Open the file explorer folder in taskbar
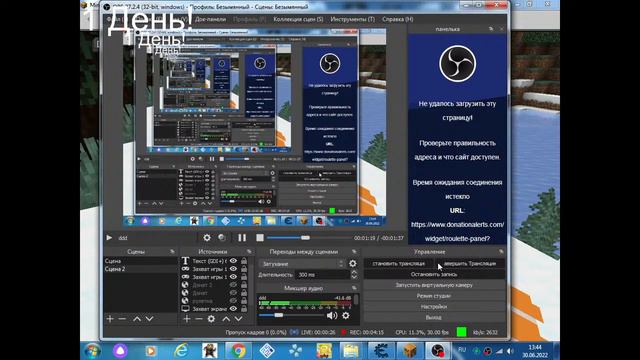 point(351,351)
